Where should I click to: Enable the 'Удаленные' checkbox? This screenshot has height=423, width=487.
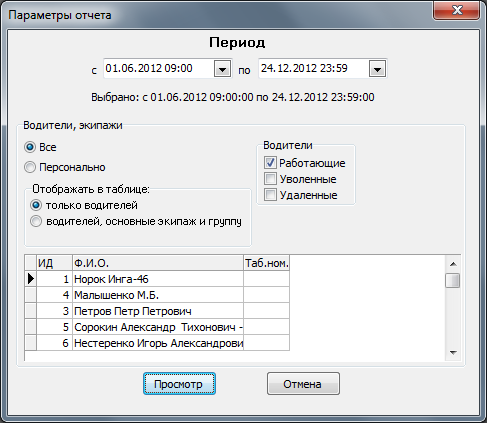(x=270, y=195)
